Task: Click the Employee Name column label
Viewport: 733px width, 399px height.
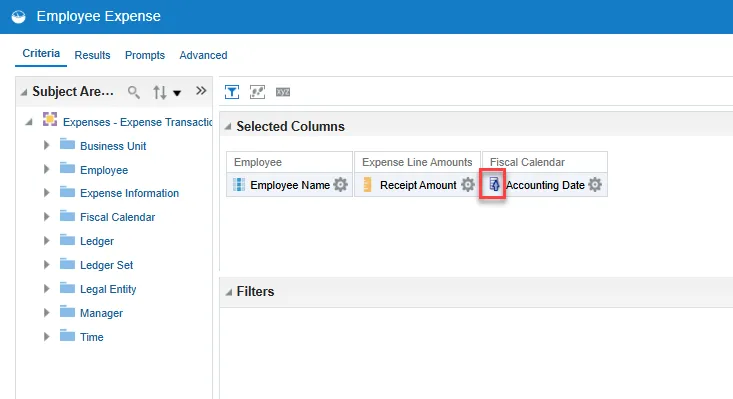Action: [290, 185]
